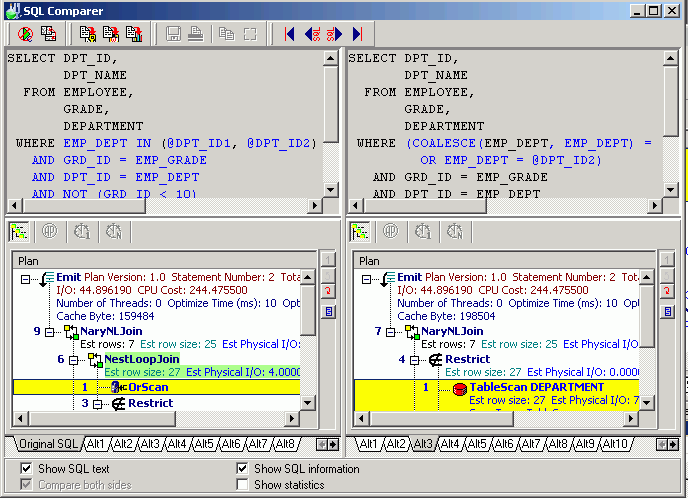This screenshot has width=688, height=499.
Task: Click the clock 'N' icon in left pane
Action: [x=114, y=231]
